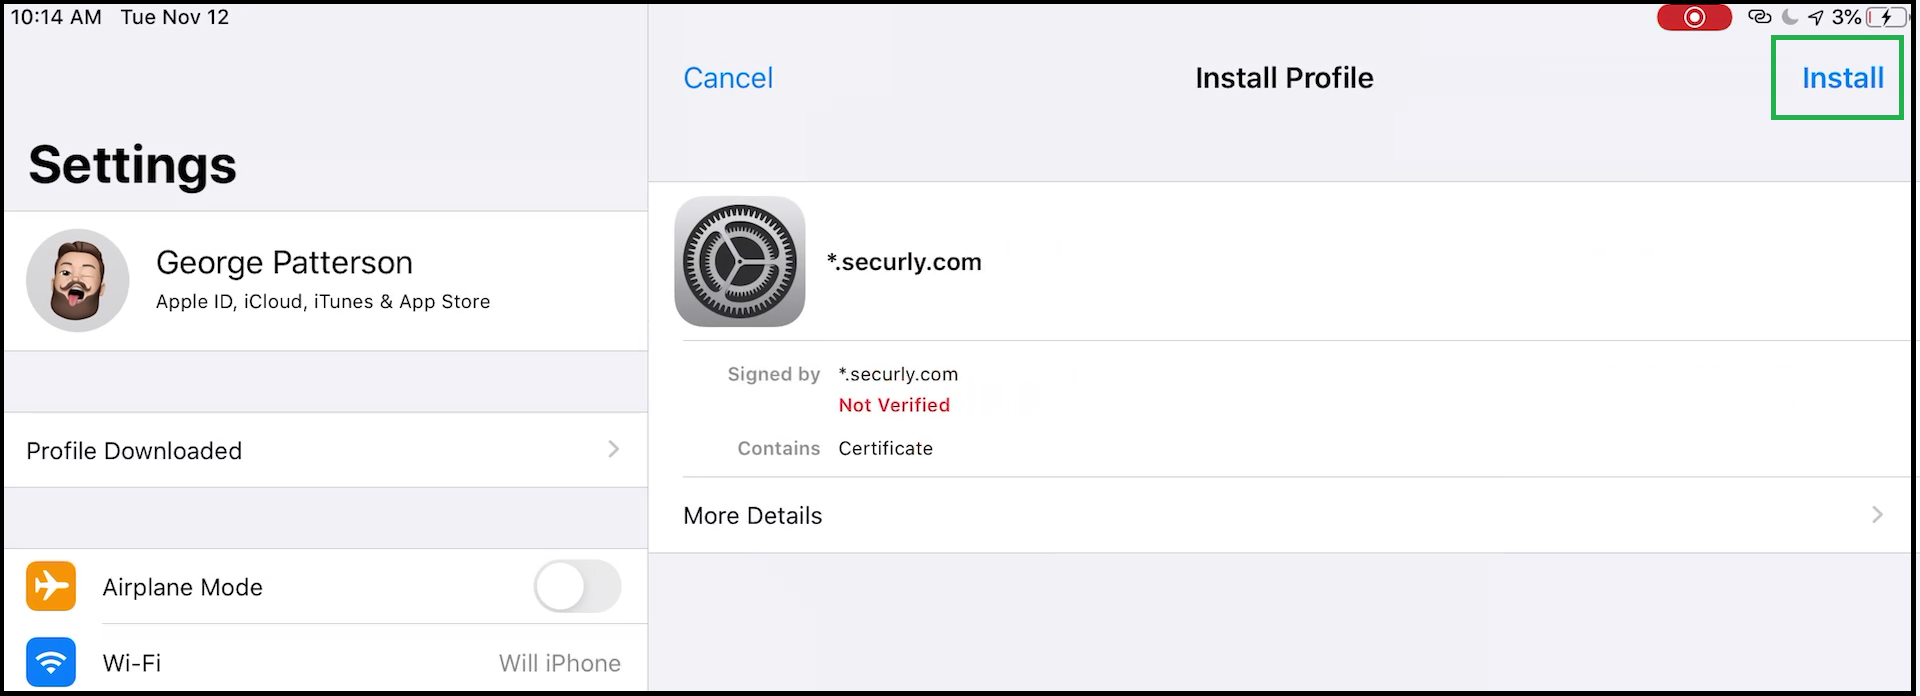Image resolution: width=1920 pixels, height=696 pixels.
Task: Expand More Details chevron
Action: (1877, 515)
